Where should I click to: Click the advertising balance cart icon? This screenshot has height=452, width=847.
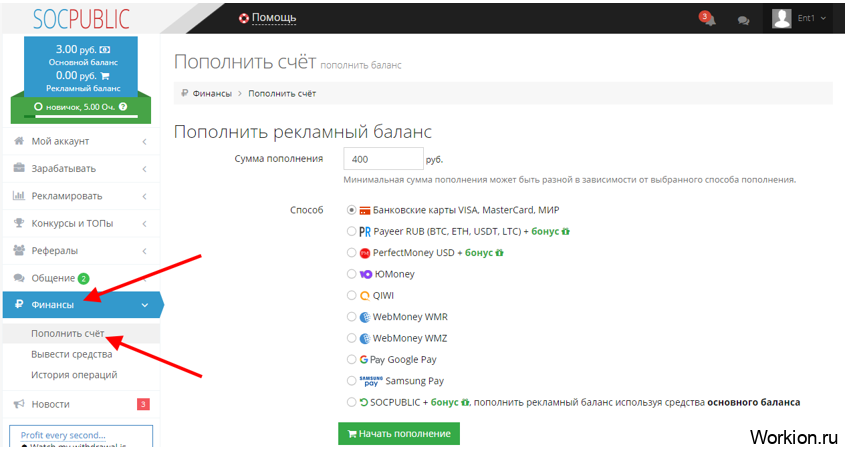coord(105,76)
